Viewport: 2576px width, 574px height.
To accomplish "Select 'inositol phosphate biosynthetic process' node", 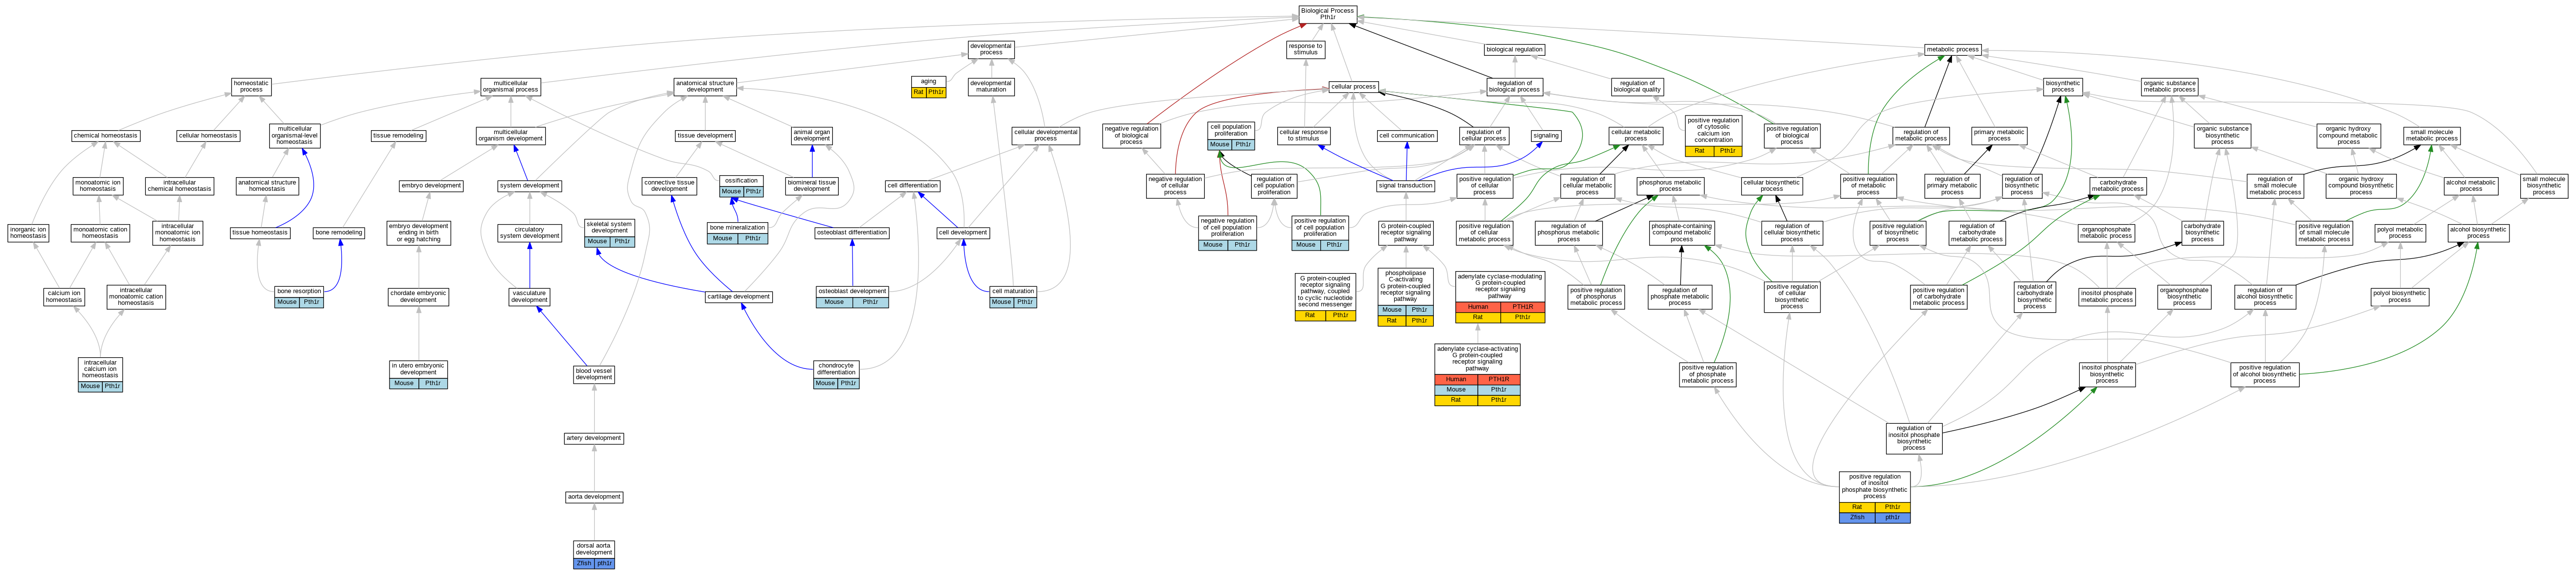I will (x=2107, y=374).
